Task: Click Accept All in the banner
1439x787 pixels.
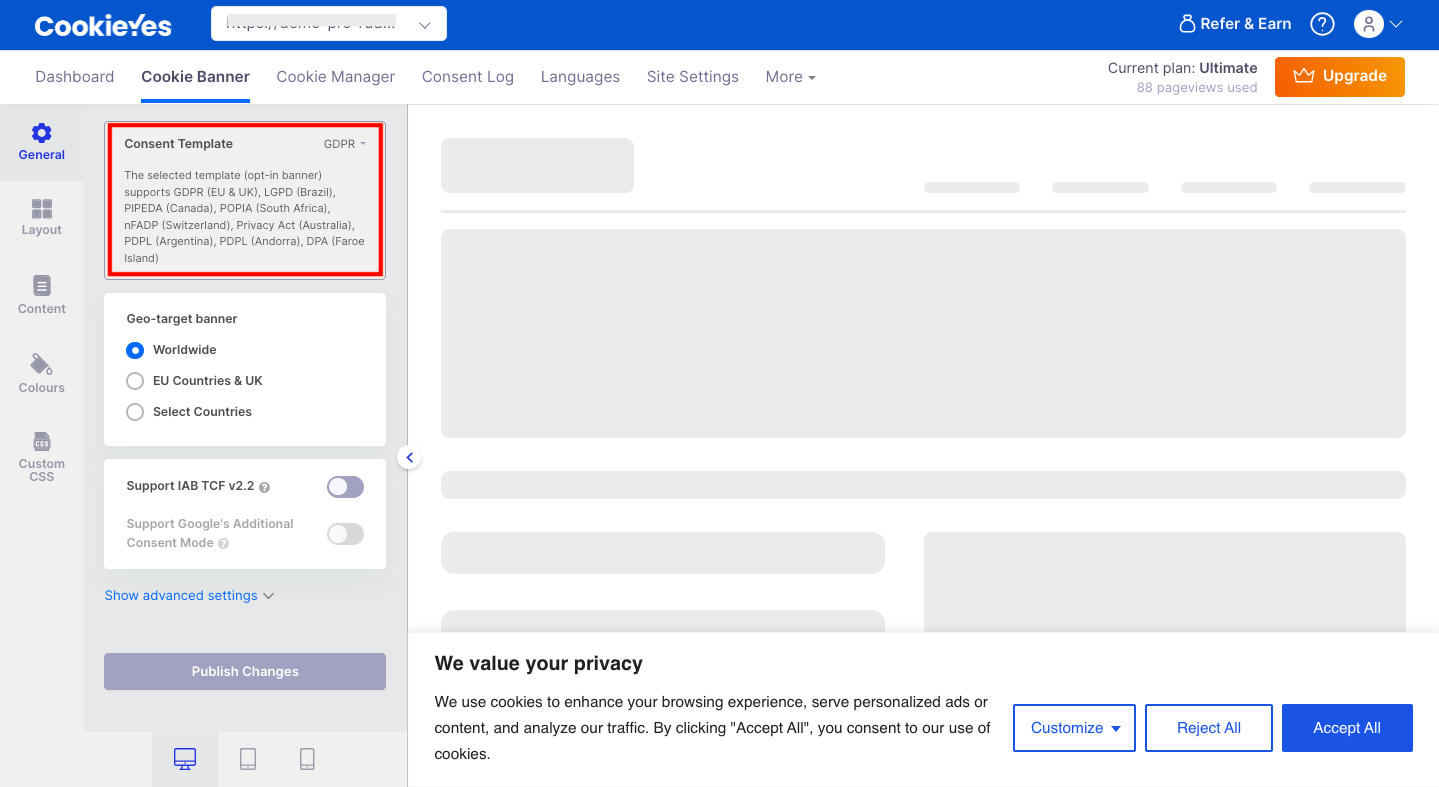Action: click(x=1347, y=728)
